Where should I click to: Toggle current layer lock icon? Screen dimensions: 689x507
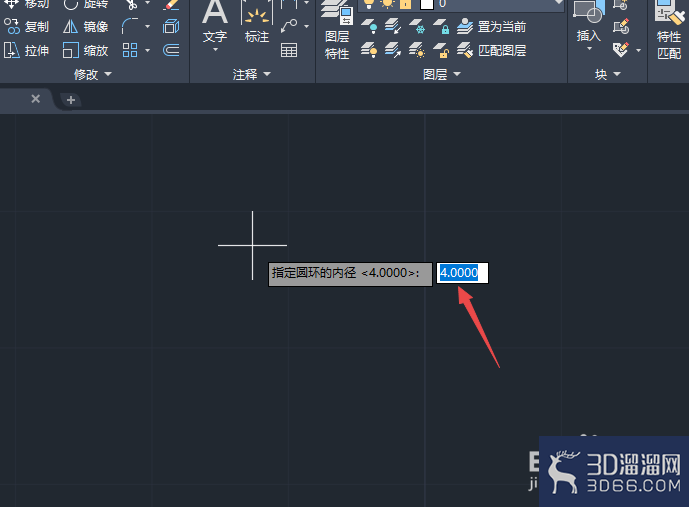coord(405,4)
